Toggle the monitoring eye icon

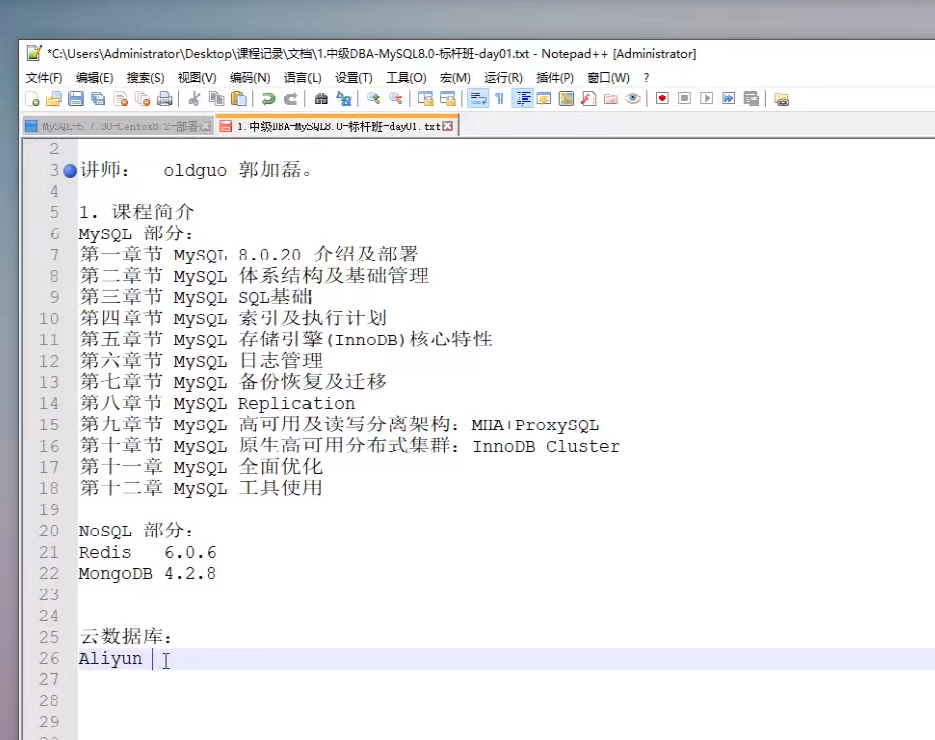pos(633,99)
